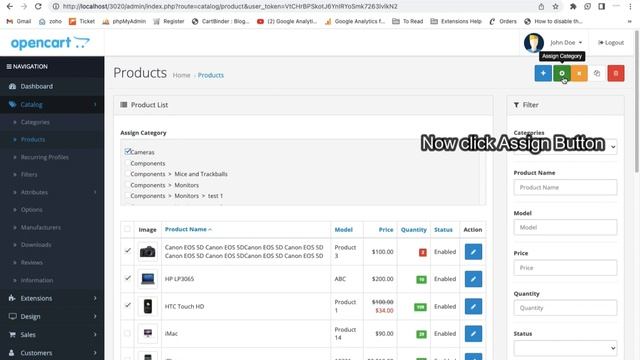Sort by Quantity column header
640x360 pixels.
click(413, 229)
